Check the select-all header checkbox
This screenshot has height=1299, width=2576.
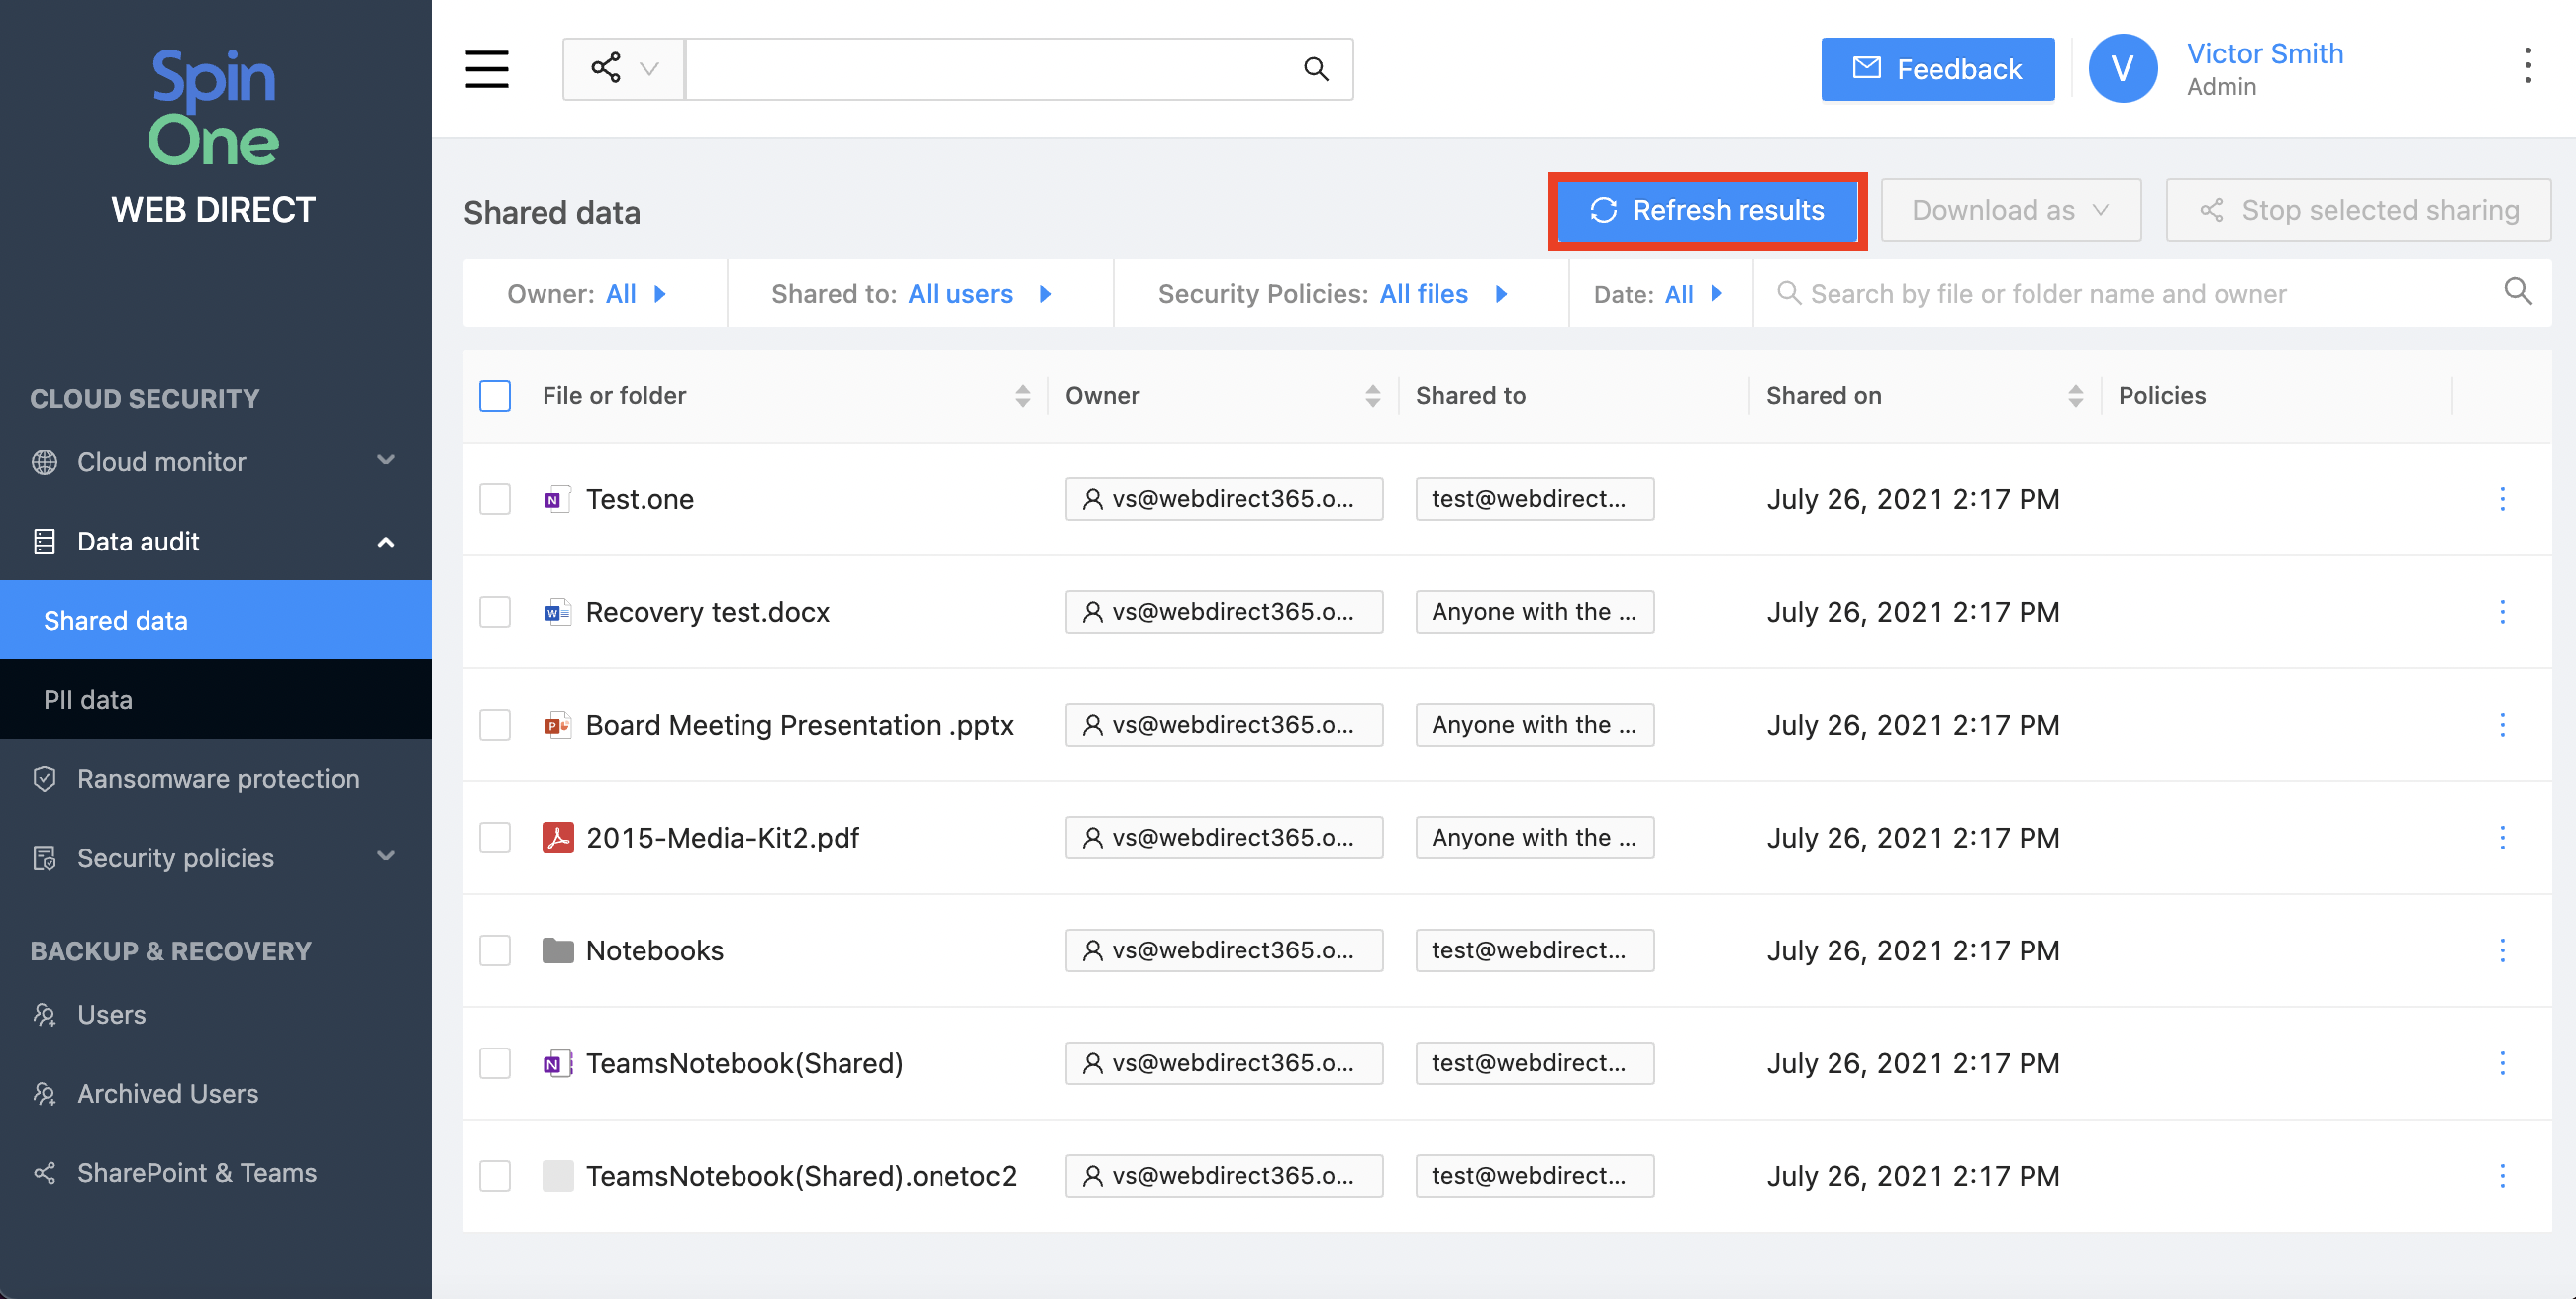click(x=495, y=396)
